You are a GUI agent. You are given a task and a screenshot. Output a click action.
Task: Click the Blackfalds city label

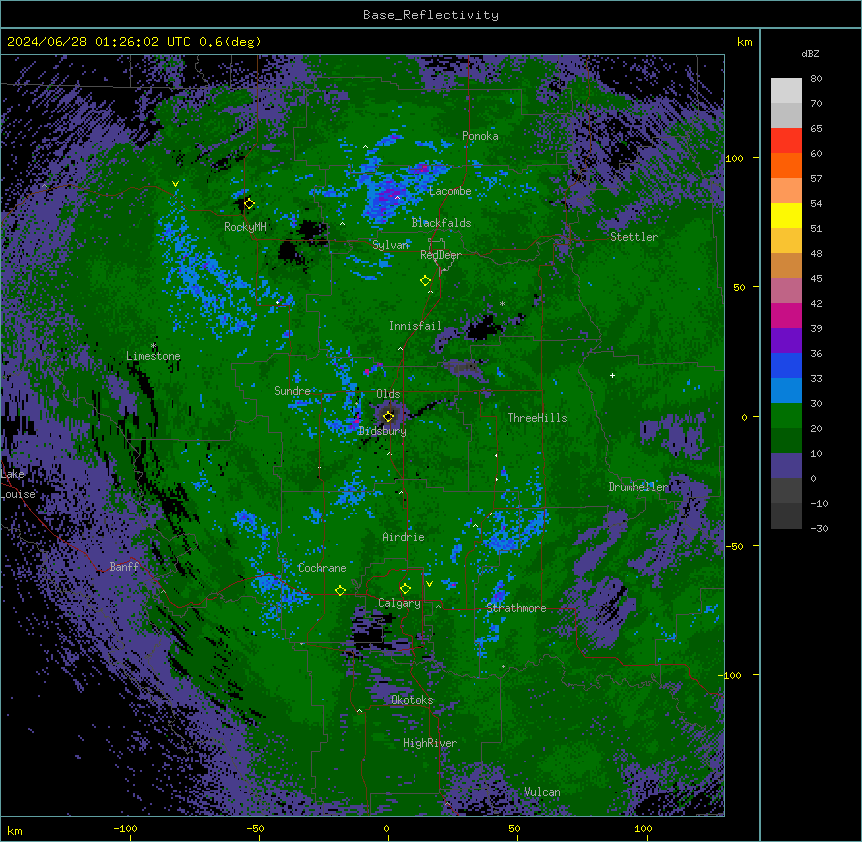pyautogui.click(x=441, y=223)
